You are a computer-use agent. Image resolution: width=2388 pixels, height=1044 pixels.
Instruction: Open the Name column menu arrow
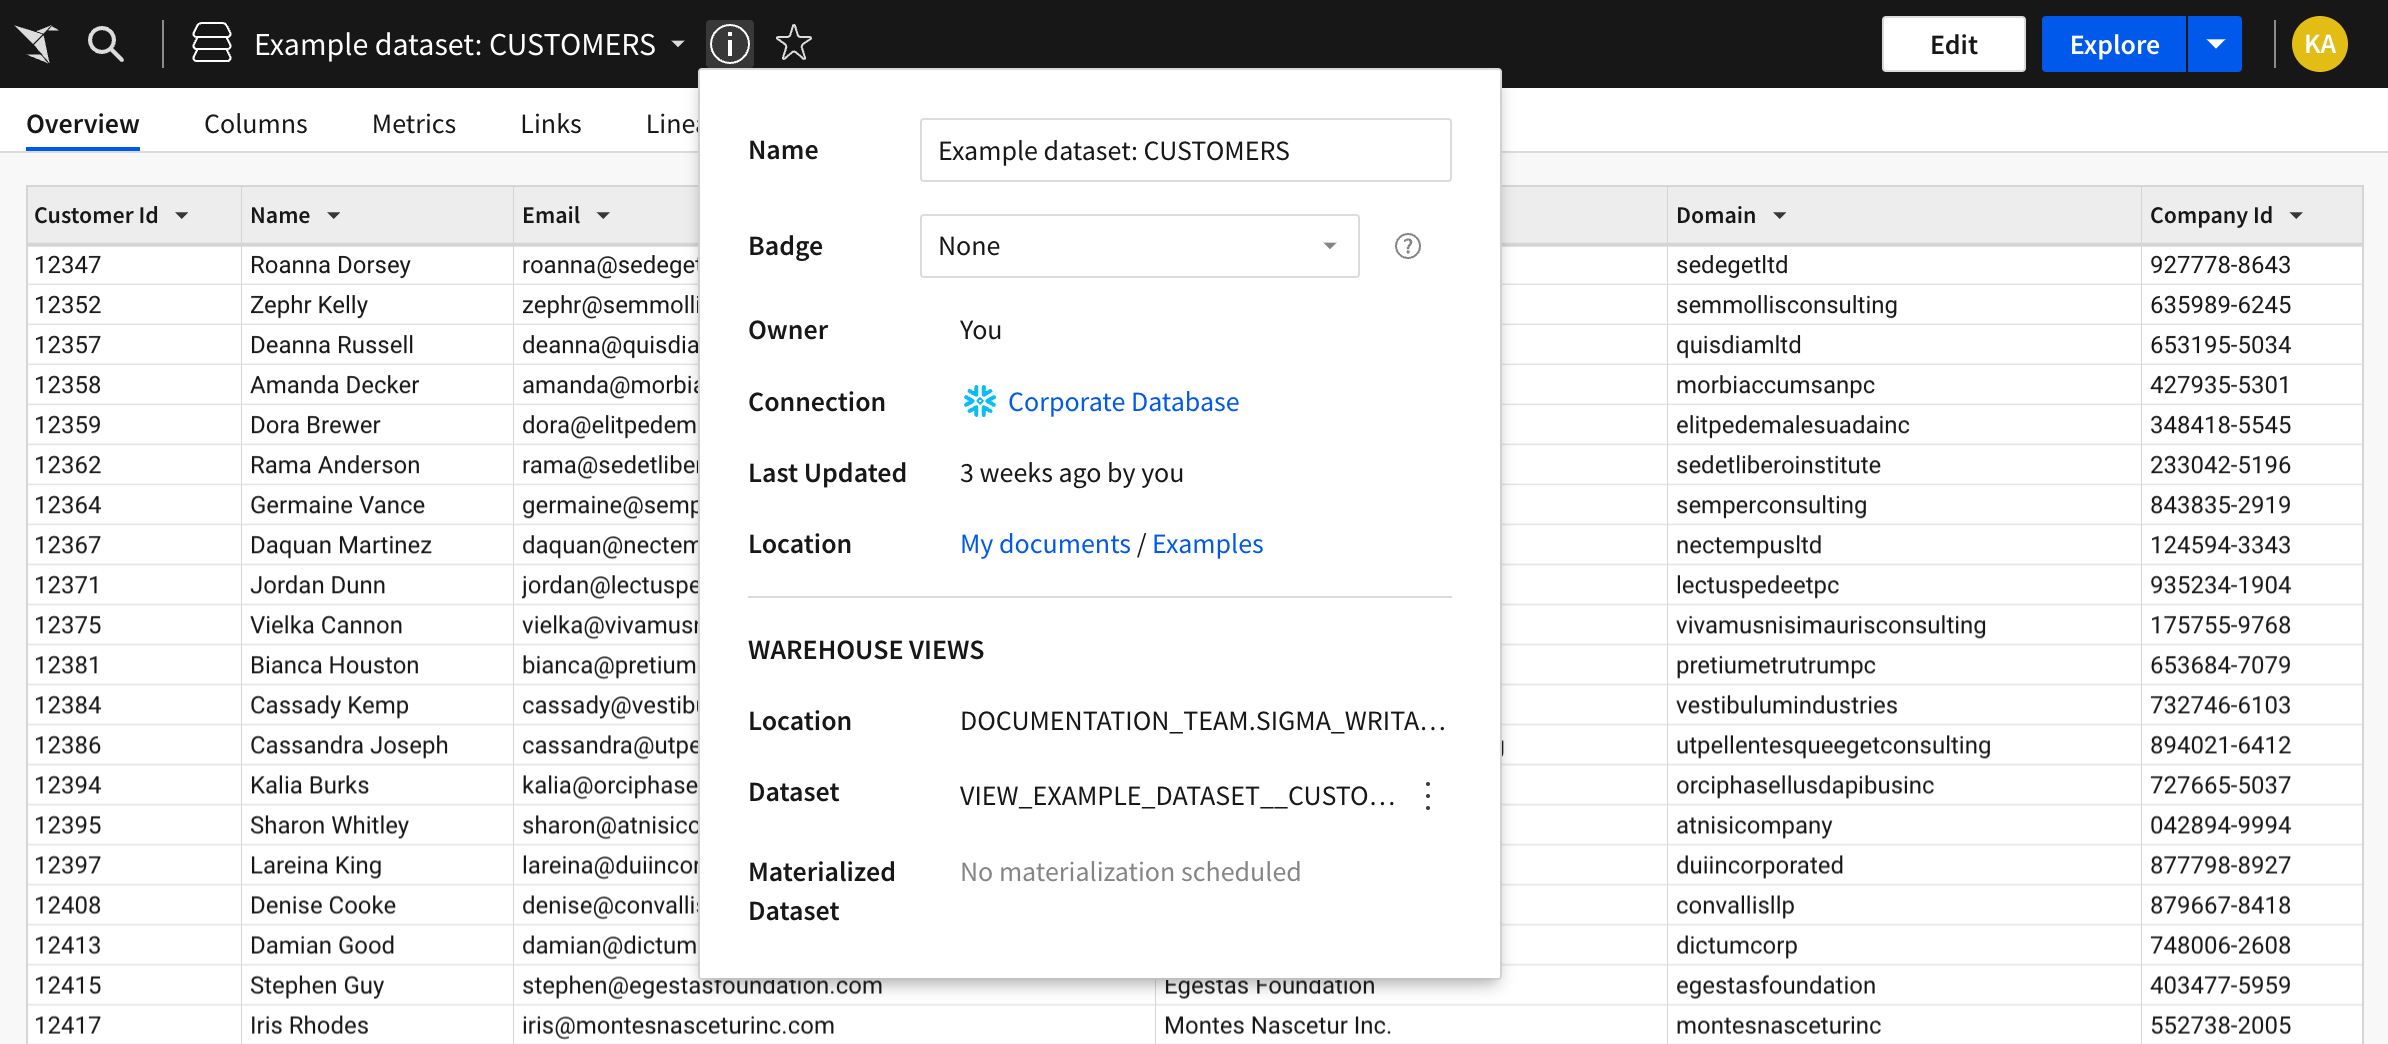pos(334,216)
